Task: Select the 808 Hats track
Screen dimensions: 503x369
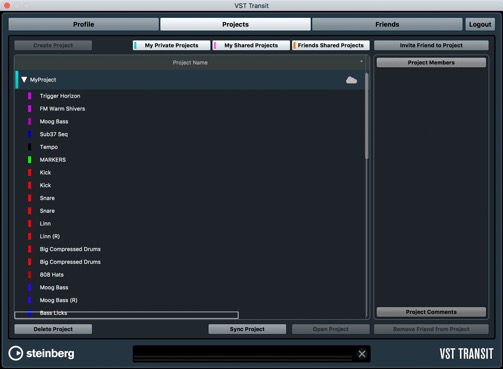Action: point(52,275)
